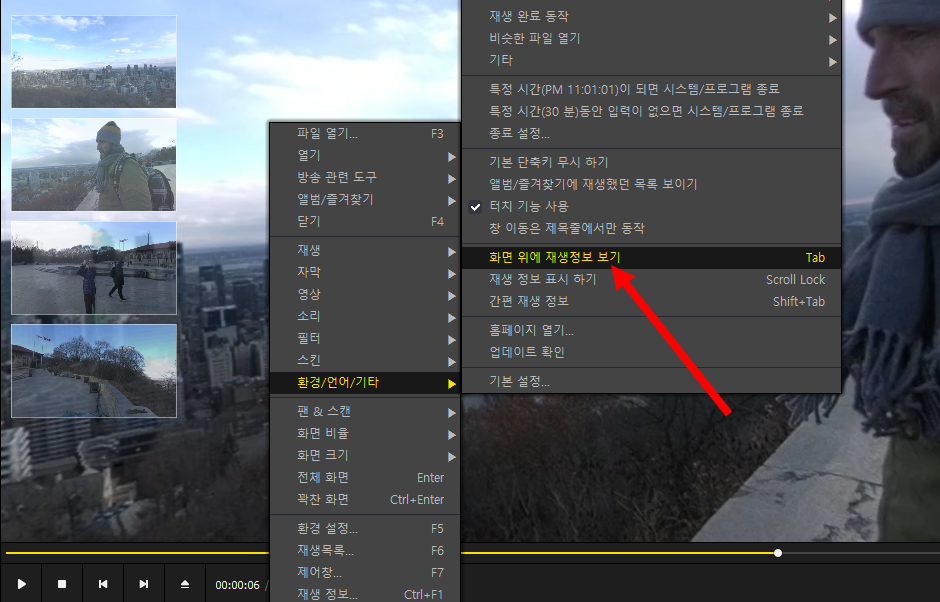940x602 pixels.
Task: Click the Play button
Action: click(22, 583)
